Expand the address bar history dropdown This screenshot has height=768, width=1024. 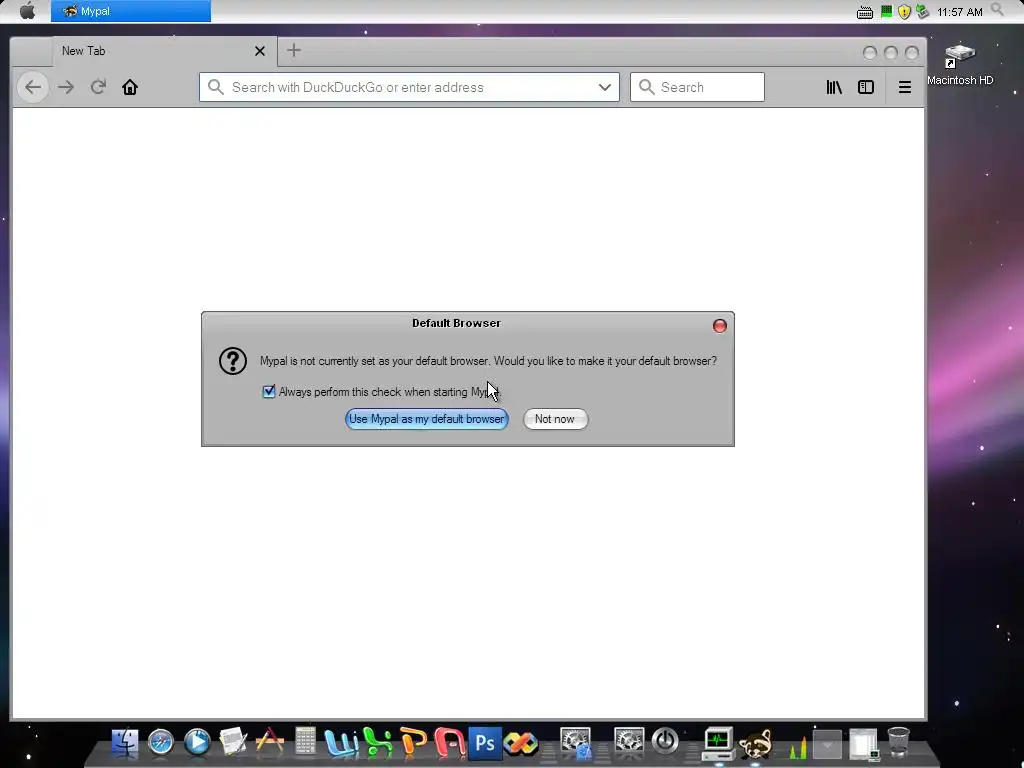tap(605, 87)
